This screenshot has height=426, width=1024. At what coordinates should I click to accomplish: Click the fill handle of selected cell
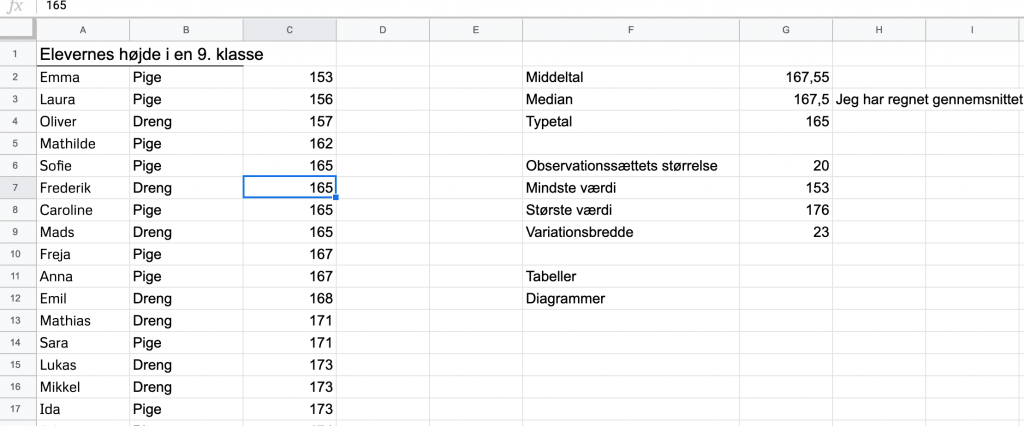point(336,197)
